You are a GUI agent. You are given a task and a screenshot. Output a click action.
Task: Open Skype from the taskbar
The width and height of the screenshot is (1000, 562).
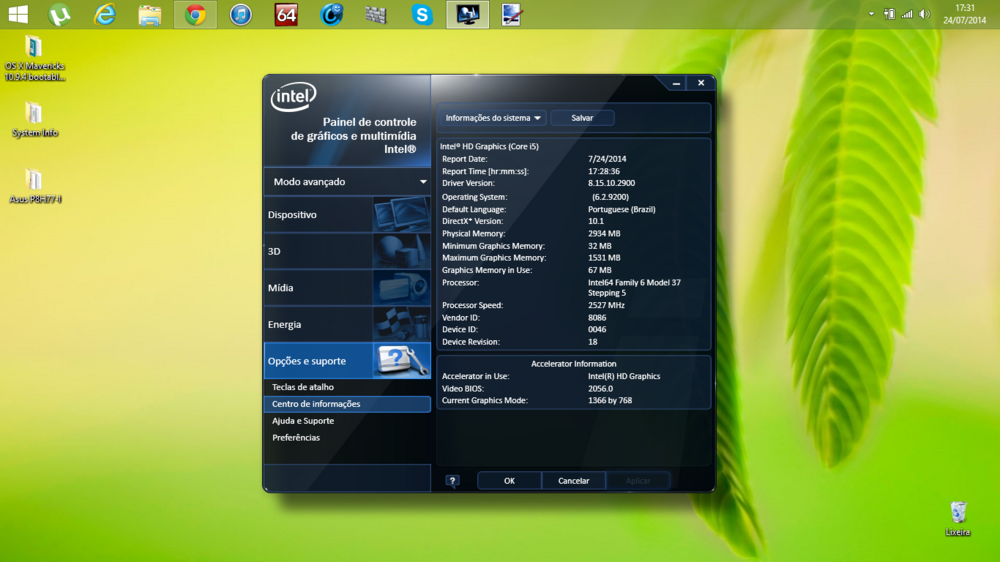click(422, 15)
